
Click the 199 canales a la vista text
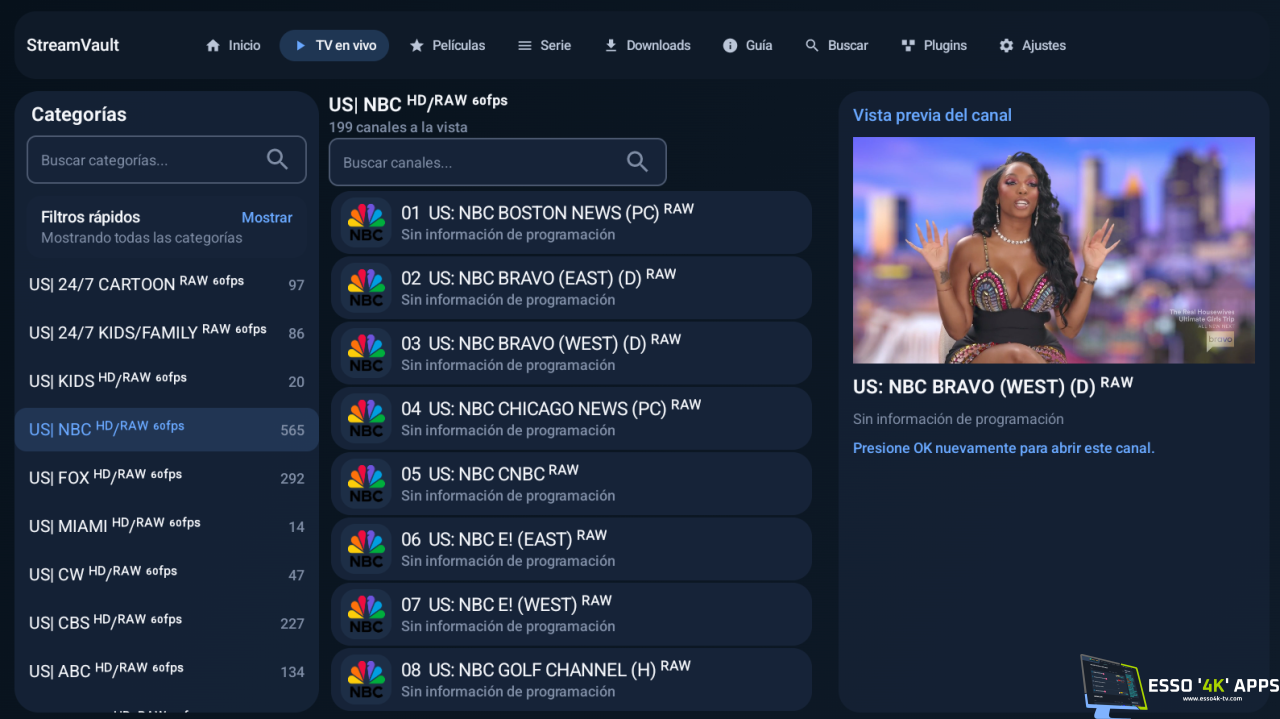coord(398,127)
